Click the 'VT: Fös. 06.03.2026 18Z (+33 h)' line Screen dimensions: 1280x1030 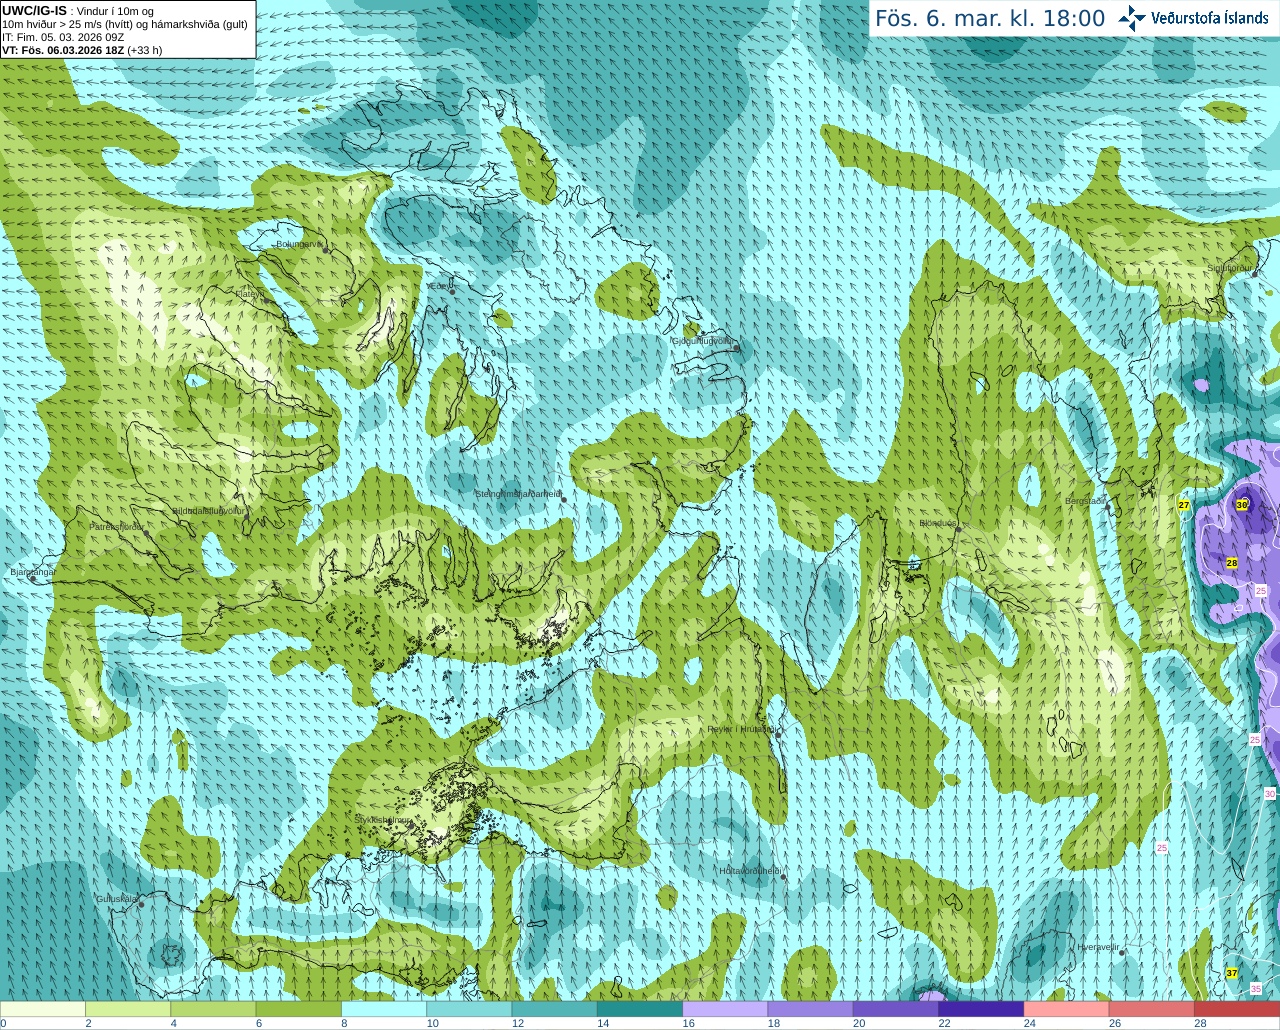coord(82,50)
